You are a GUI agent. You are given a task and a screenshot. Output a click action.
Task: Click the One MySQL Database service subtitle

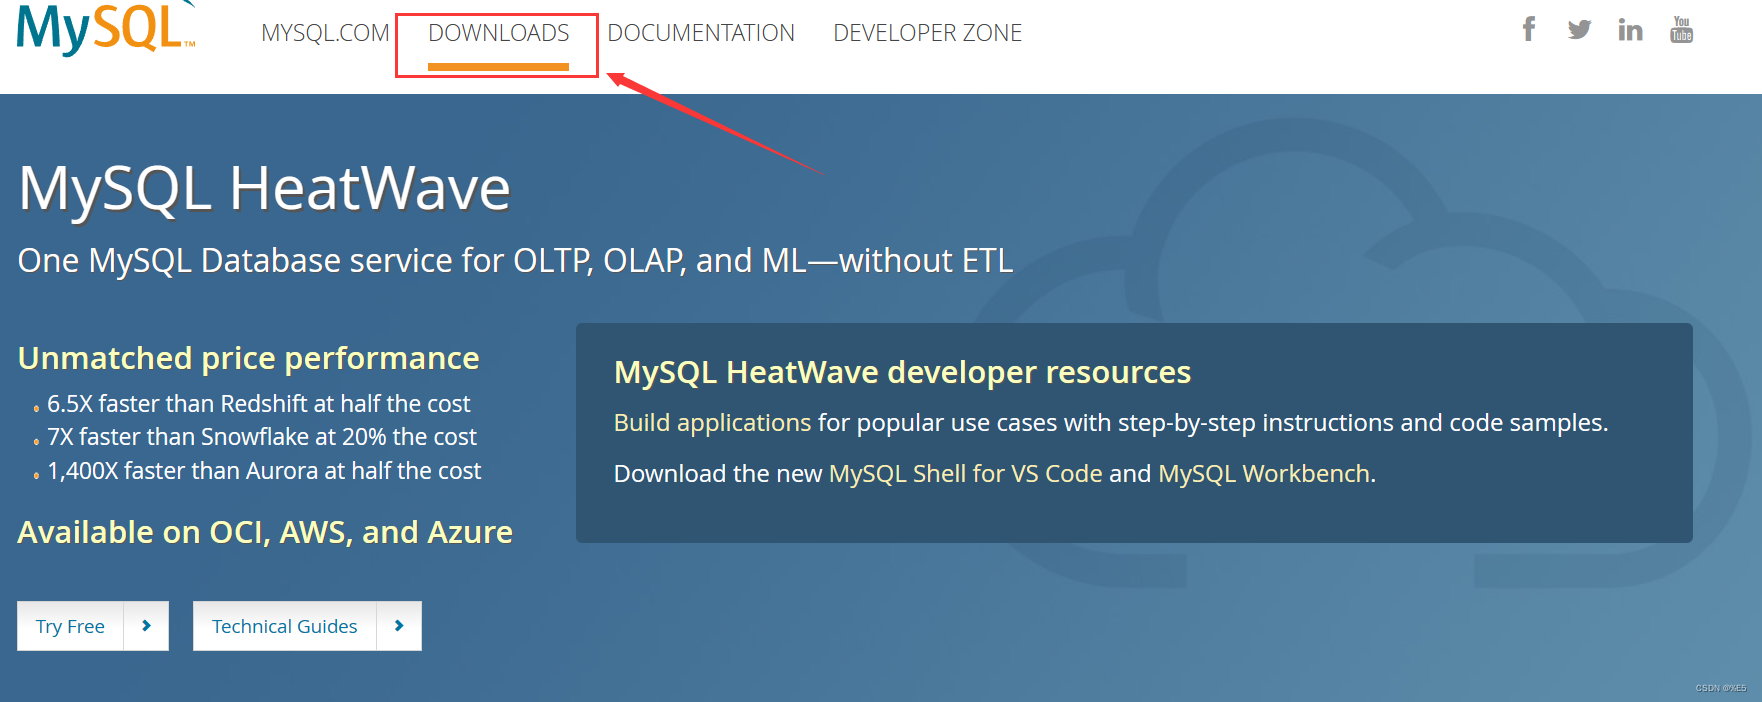[516, 261]
